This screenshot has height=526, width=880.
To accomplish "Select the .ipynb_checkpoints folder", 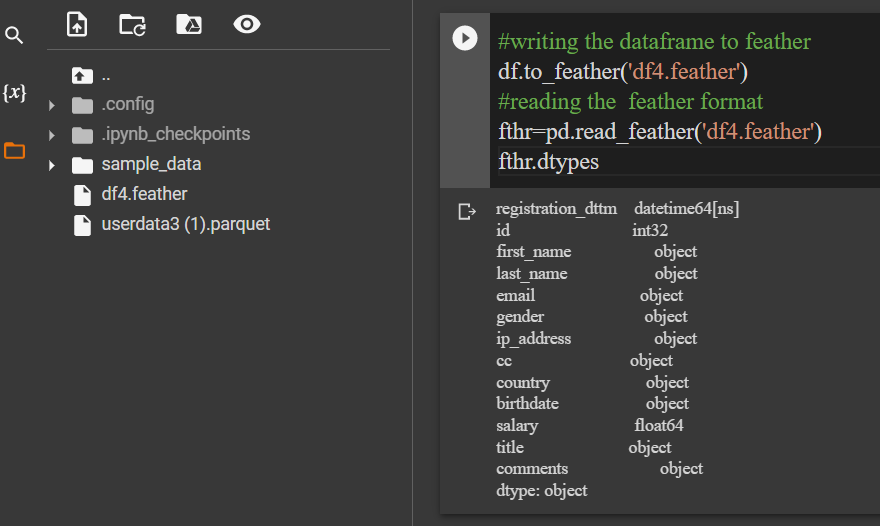I will [x=176, y=134].
